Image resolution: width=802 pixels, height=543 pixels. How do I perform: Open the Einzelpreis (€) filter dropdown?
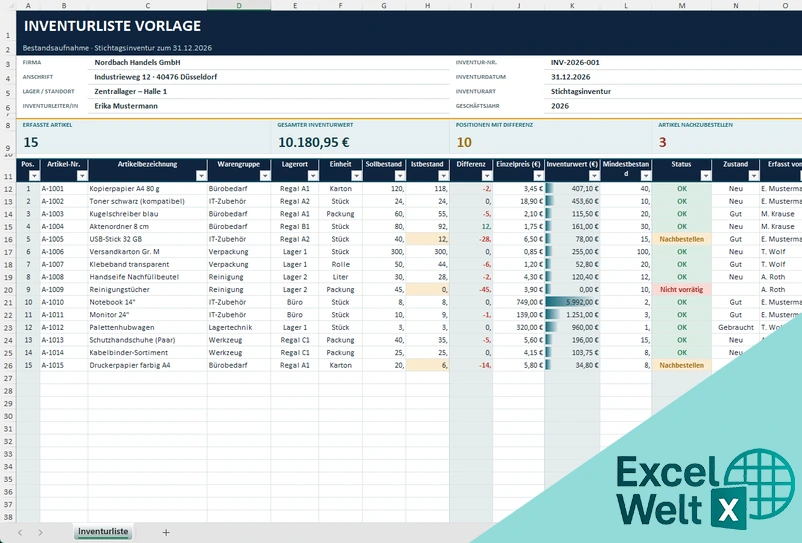point(538,176)
